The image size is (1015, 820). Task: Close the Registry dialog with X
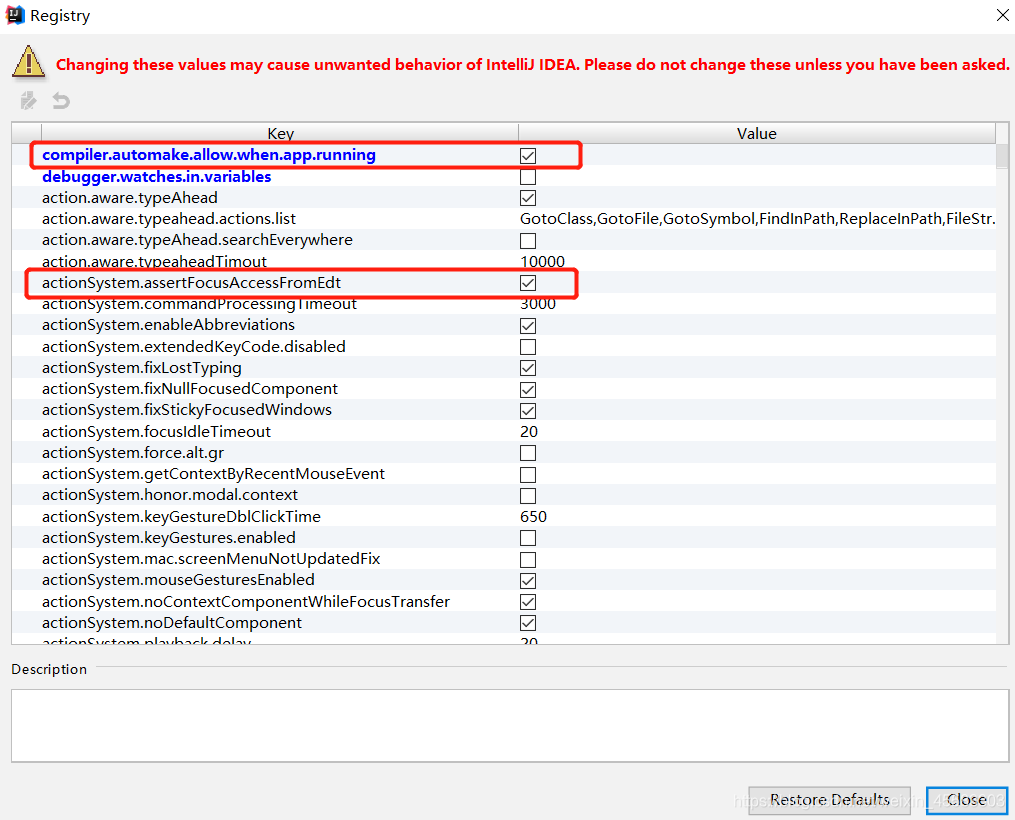(x=1002, y=15)
